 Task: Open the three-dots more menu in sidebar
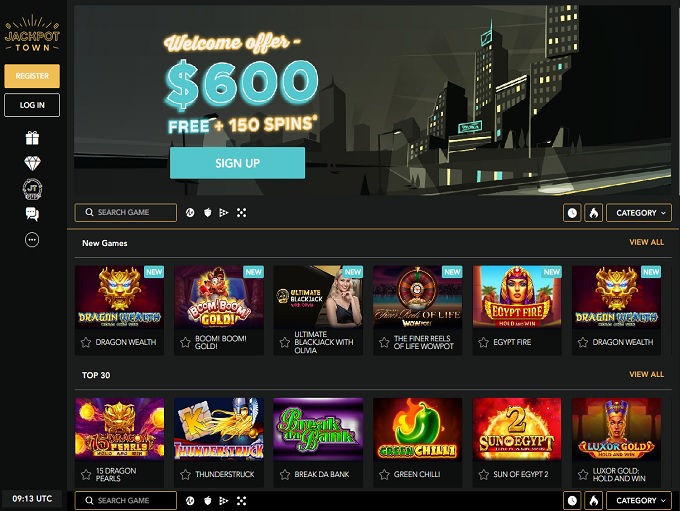pos(32,239)
